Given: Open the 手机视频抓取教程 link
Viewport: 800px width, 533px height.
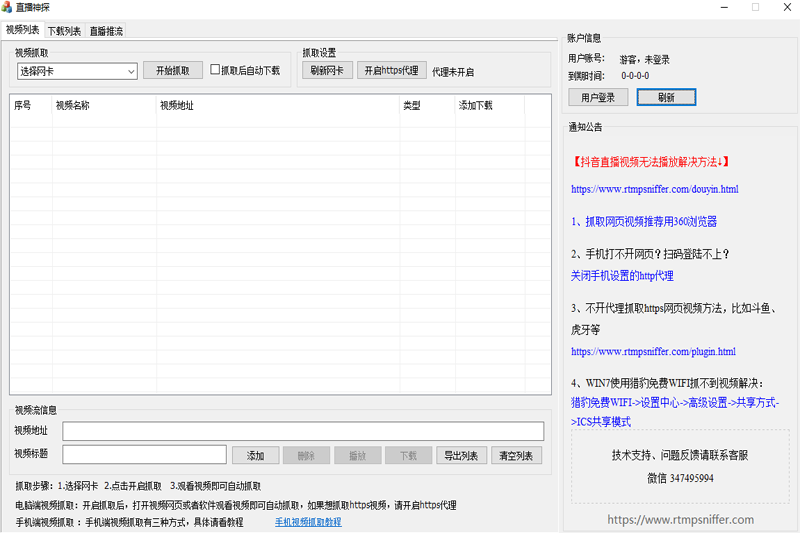Looking at the screenshot, I should 308,522.
